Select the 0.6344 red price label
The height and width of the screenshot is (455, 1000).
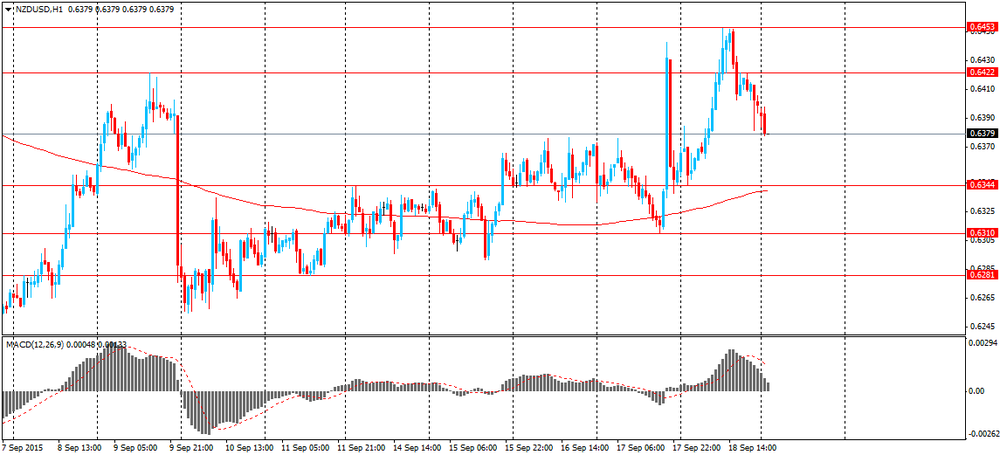[979, 185]
